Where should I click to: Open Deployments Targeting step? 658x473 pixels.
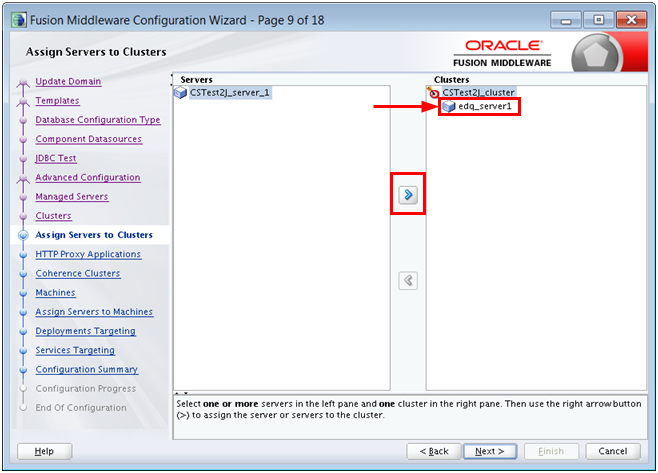coord(85,331)
